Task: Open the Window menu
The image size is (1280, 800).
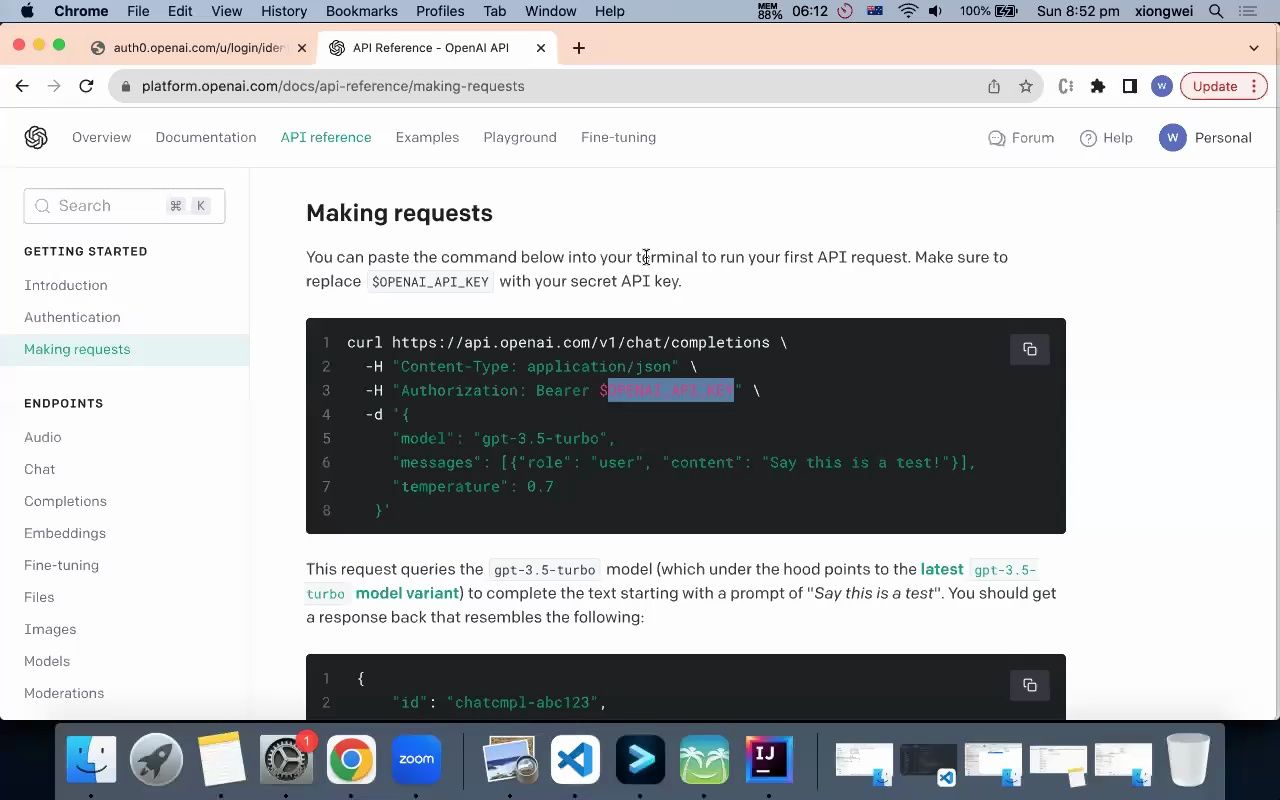Action: [551, 11]
